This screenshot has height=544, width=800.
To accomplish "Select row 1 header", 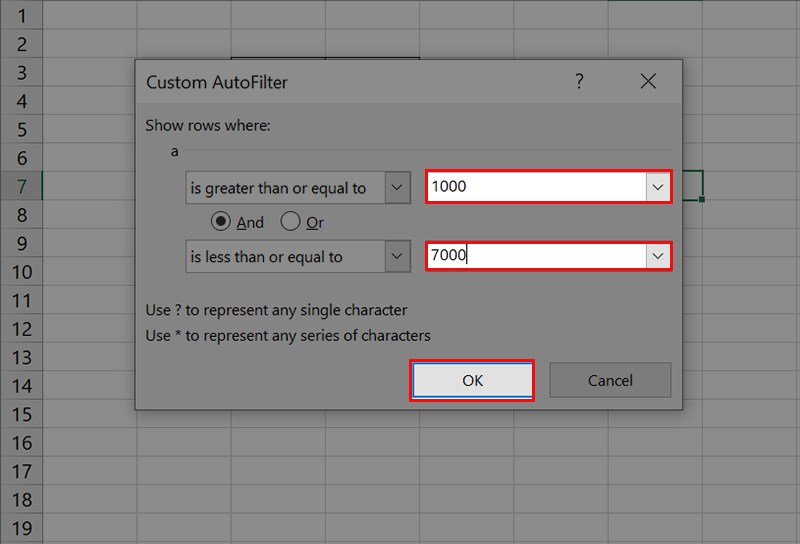I will point(21,16).
